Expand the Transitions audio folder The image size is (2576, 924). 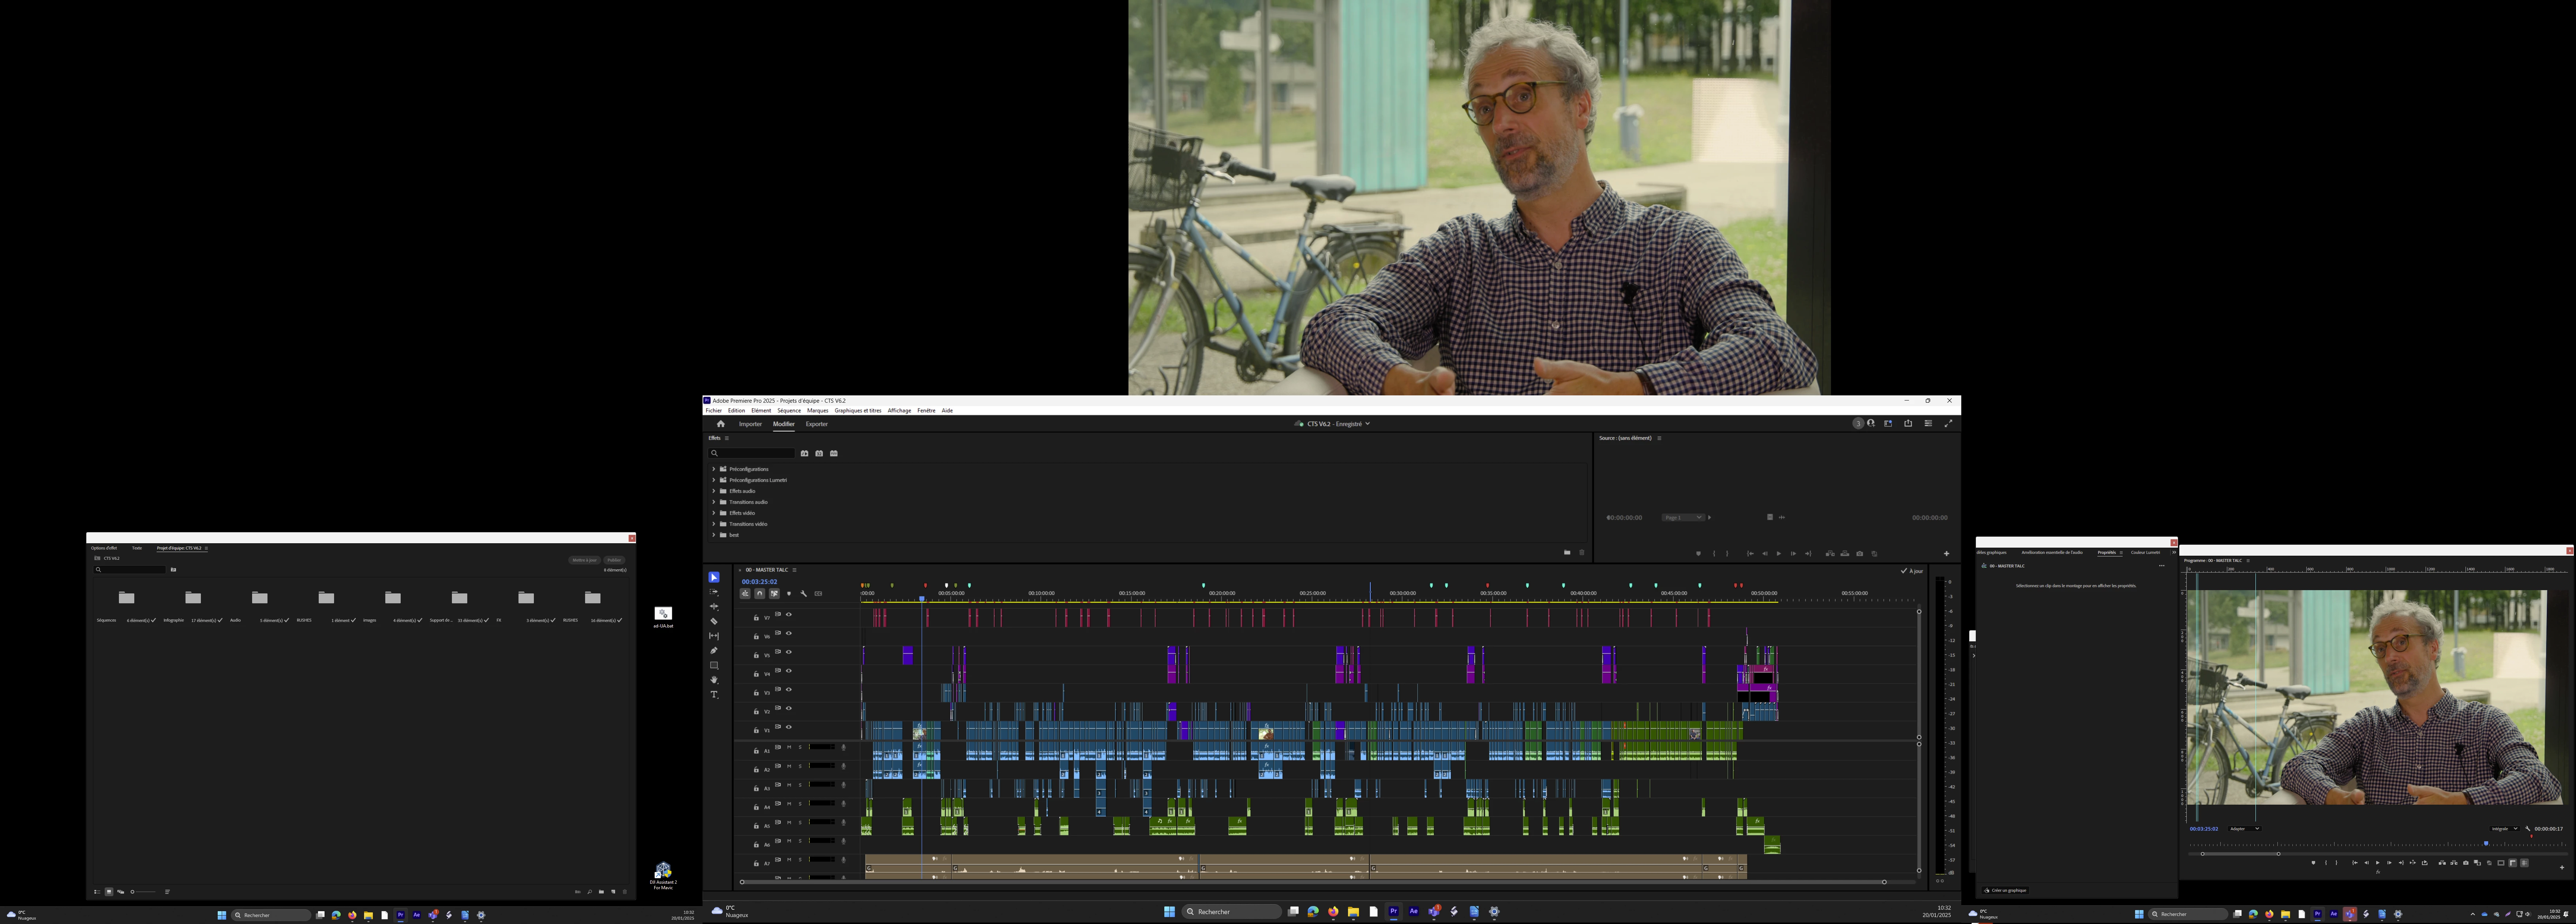[x=714, y=502]
